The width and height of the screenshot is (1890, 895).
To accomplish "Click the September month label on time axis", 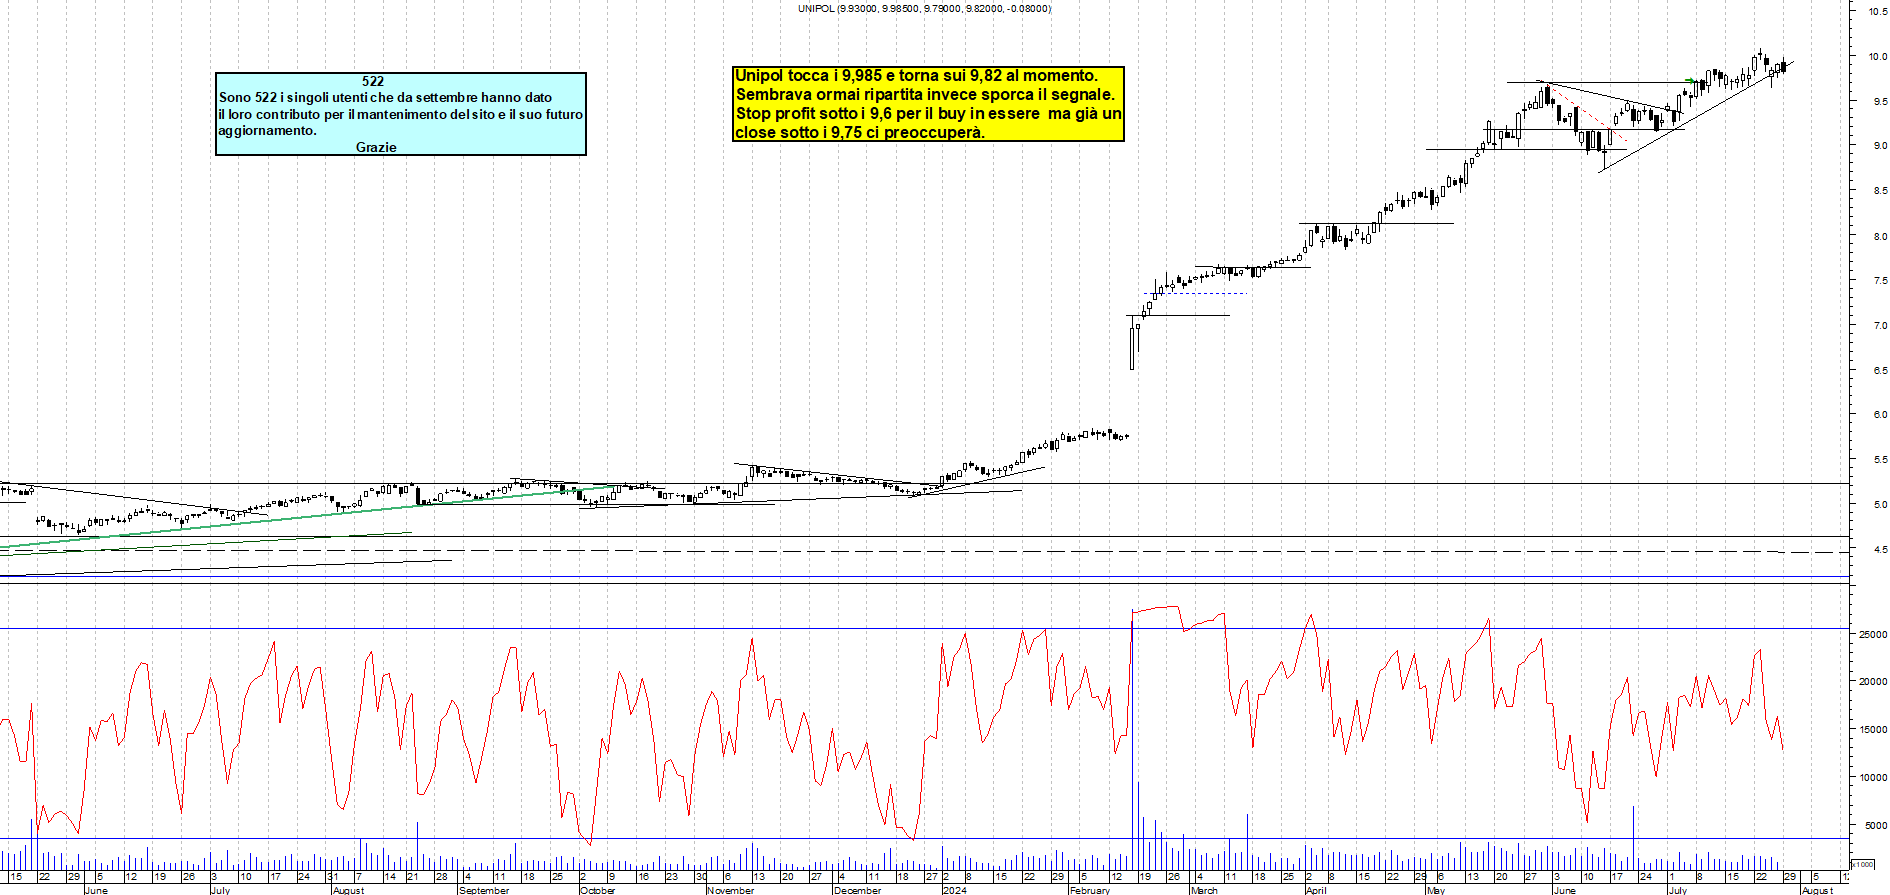I will (484, 890).
